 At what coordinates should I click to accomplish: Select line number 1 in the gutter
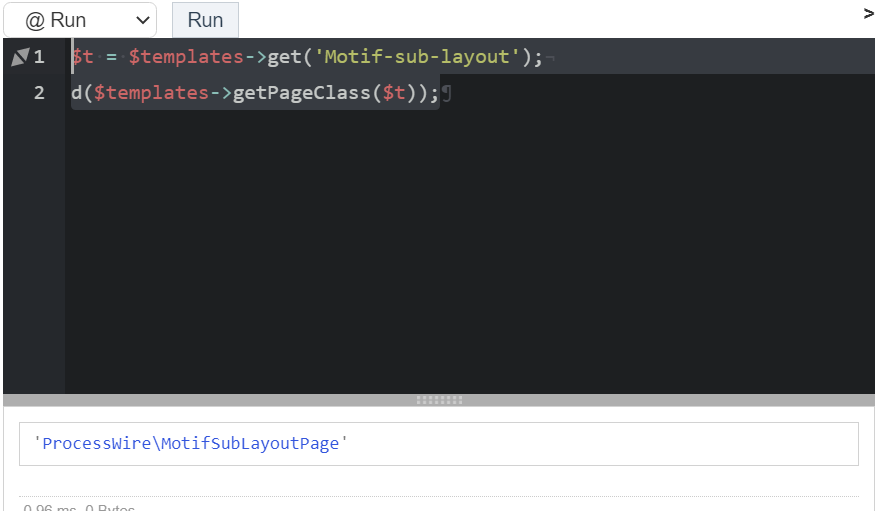coord(39,57)
